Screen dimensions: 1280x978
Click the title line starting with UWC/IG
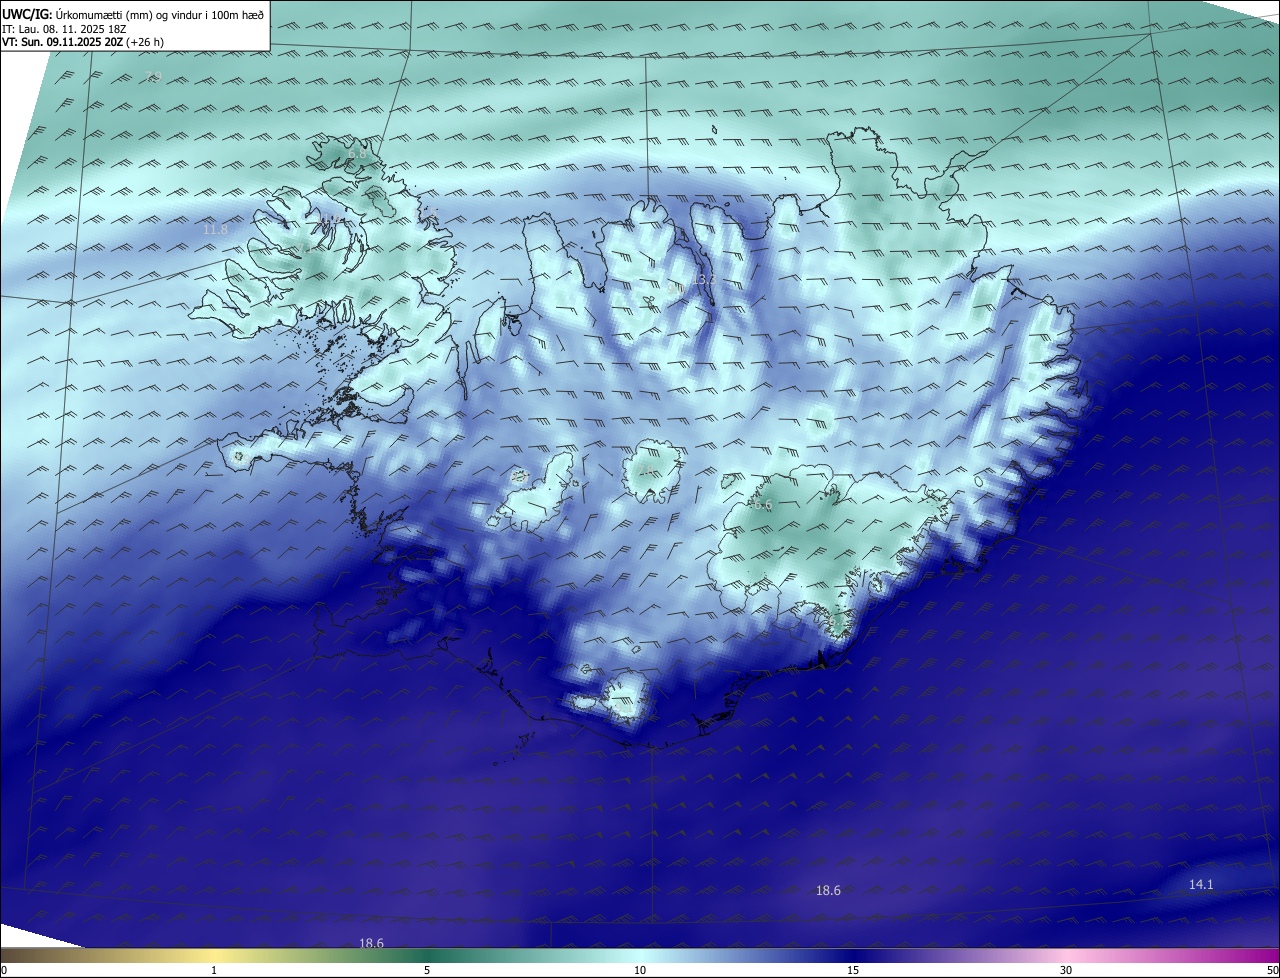point(134,14)
